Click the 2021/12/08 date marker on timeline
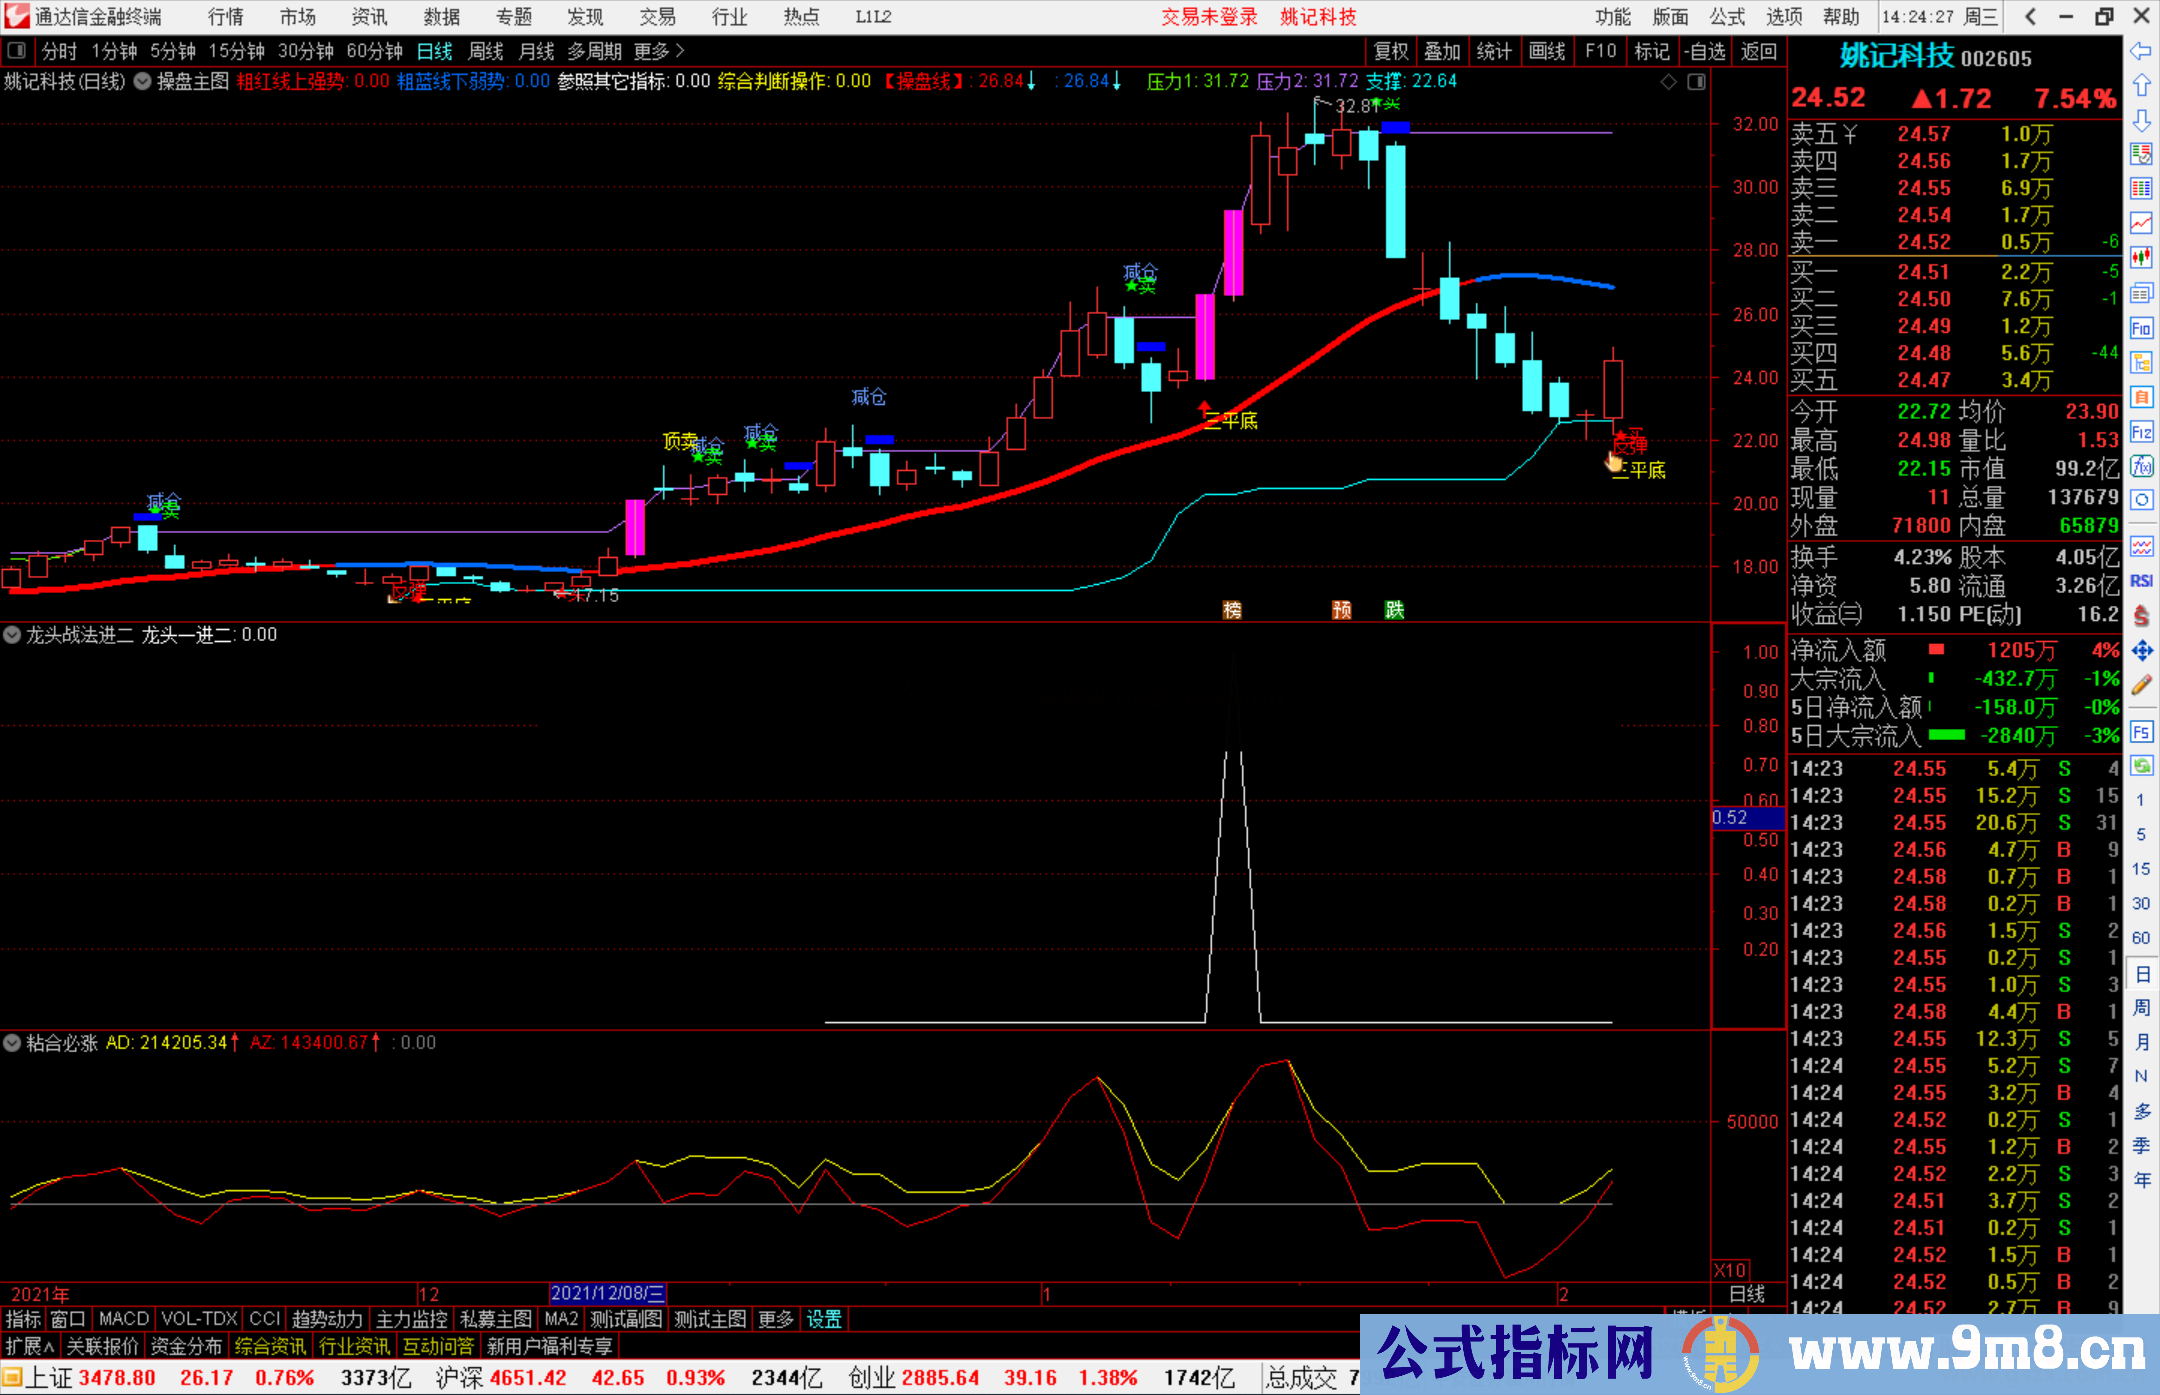The width and height of the screenshot is (2160, 1395). (x=607, y=1293)
